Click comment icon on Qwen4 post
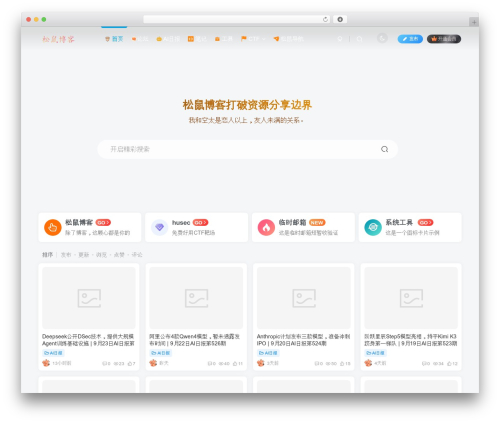This screenshot has width=500, height=423. [210, 363]
